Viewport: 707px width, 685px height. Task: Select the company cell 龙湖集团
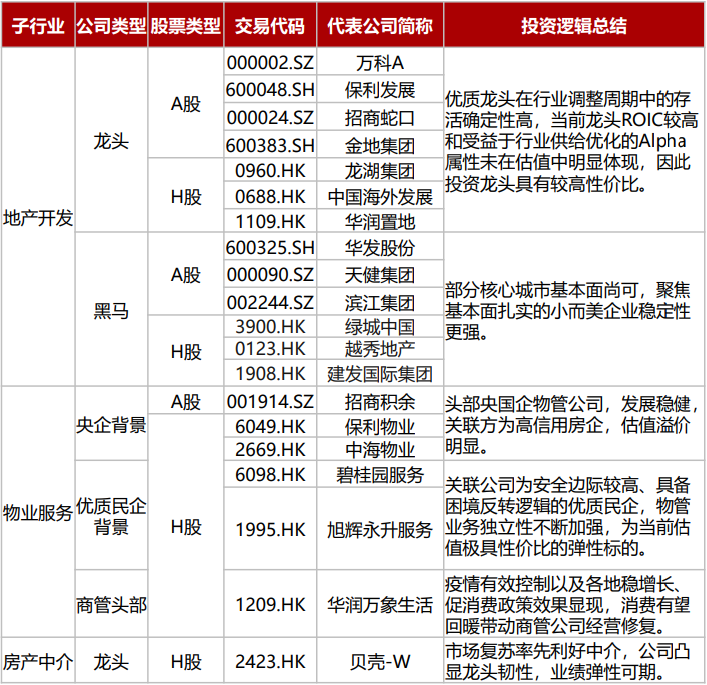[380, 170]
